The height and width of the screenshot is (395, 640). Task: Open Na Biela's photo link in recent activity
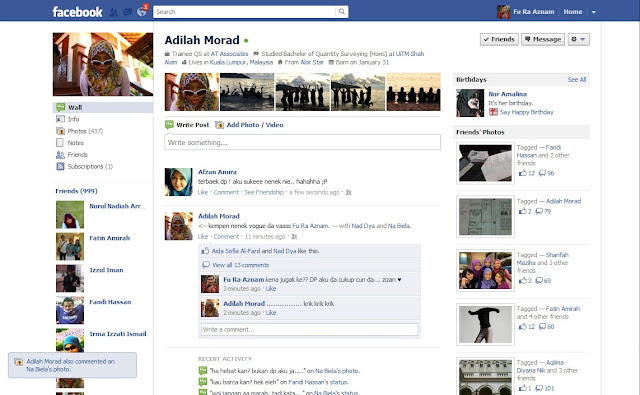(337, 371)
